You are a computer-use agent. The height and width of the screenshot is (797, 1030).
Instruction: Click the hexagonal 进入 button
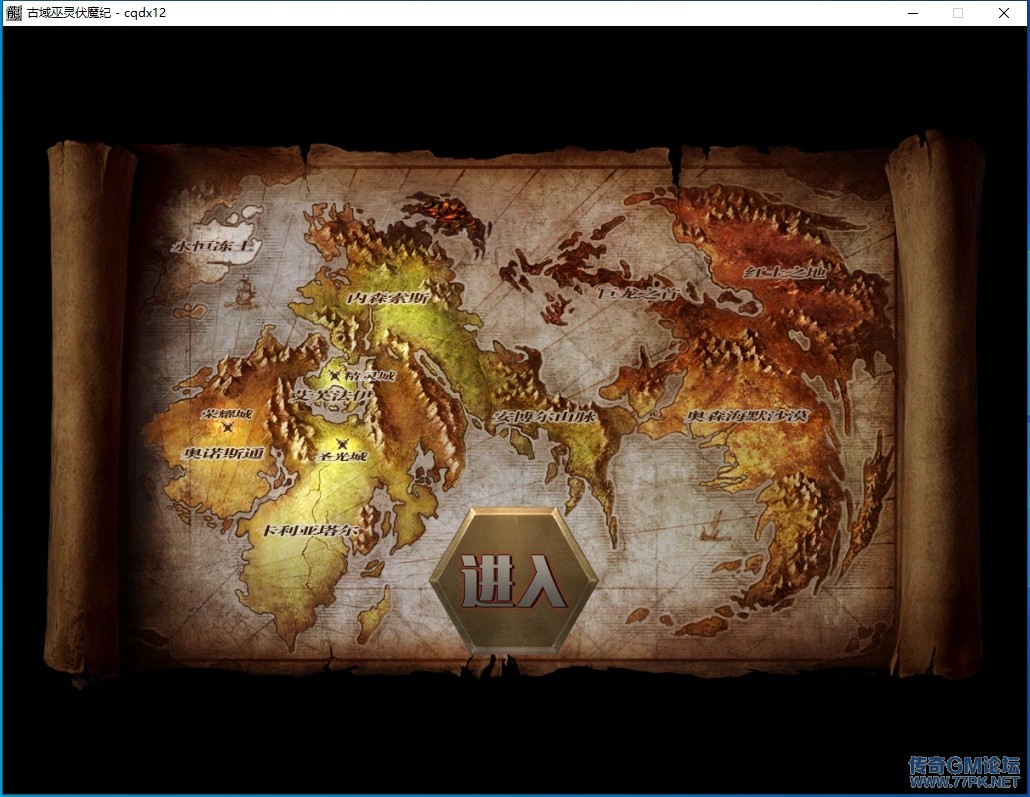[x=514, y=581]
